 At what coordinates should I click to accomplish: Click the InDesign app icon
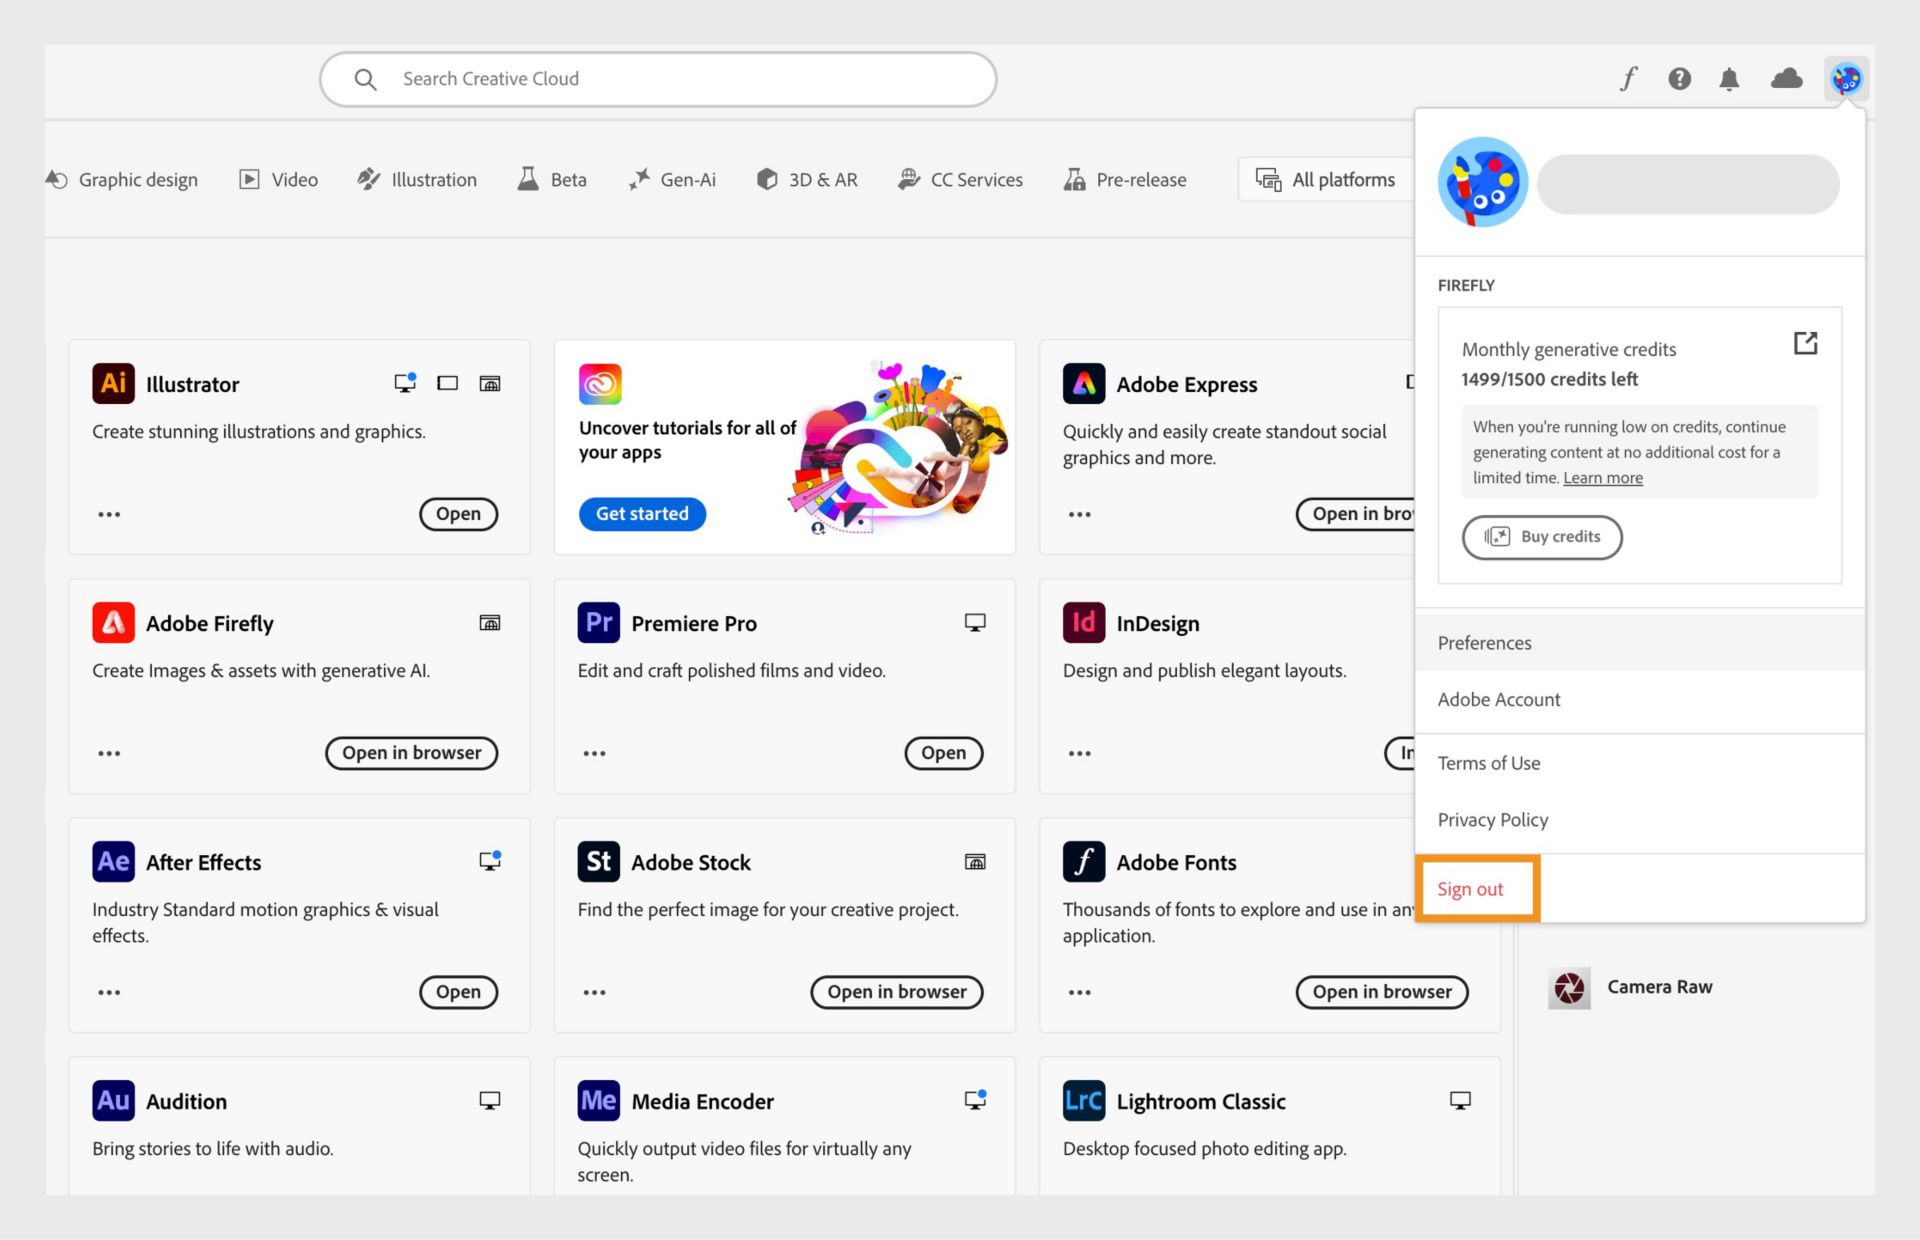1085,621
